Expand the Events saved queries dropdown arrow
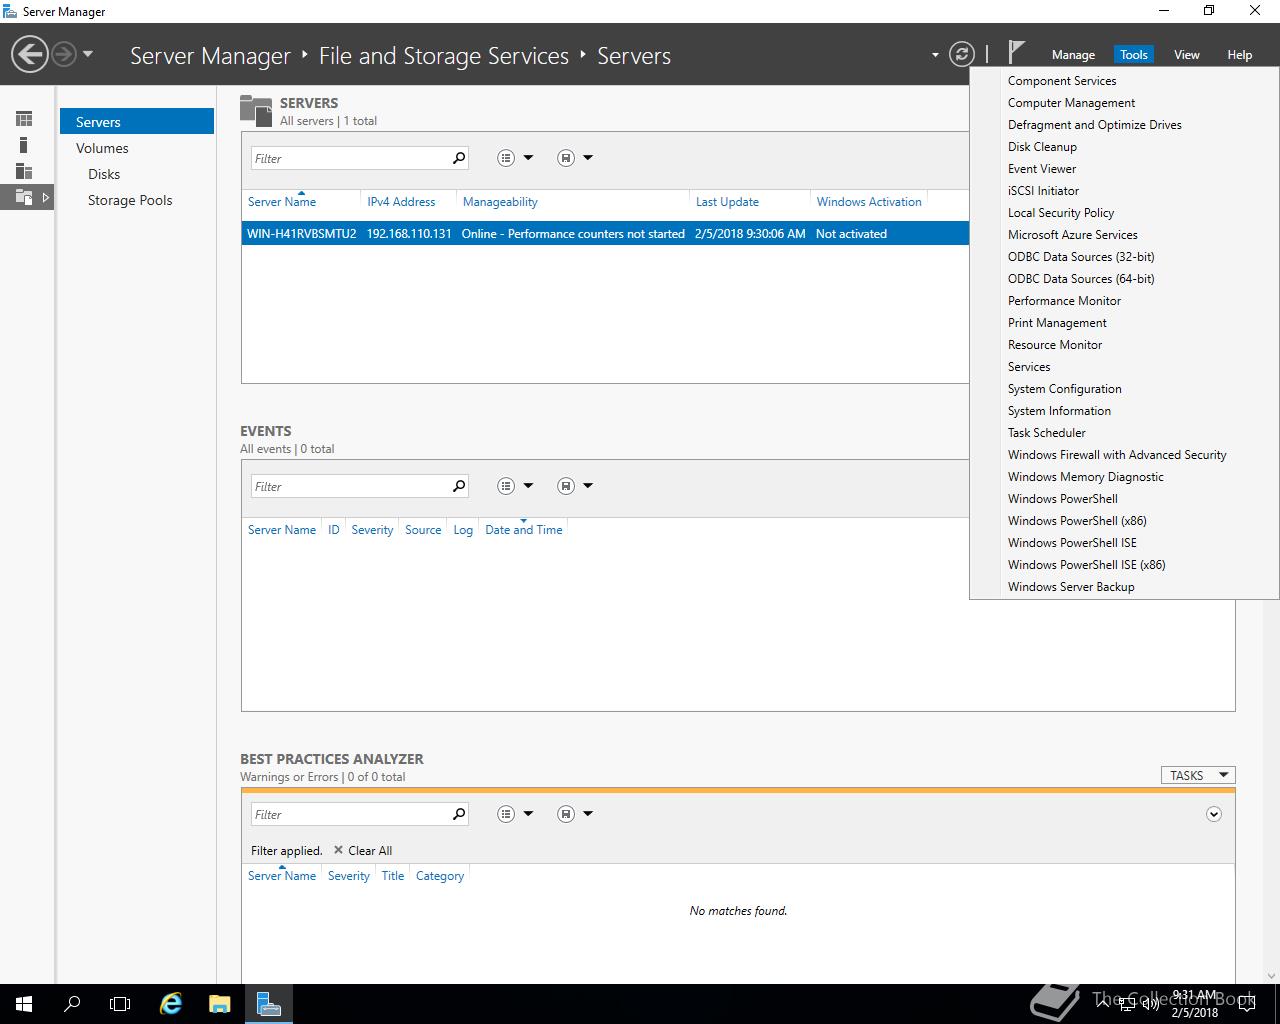This screenshot has height=1024, width=1280. click(588, 486)
